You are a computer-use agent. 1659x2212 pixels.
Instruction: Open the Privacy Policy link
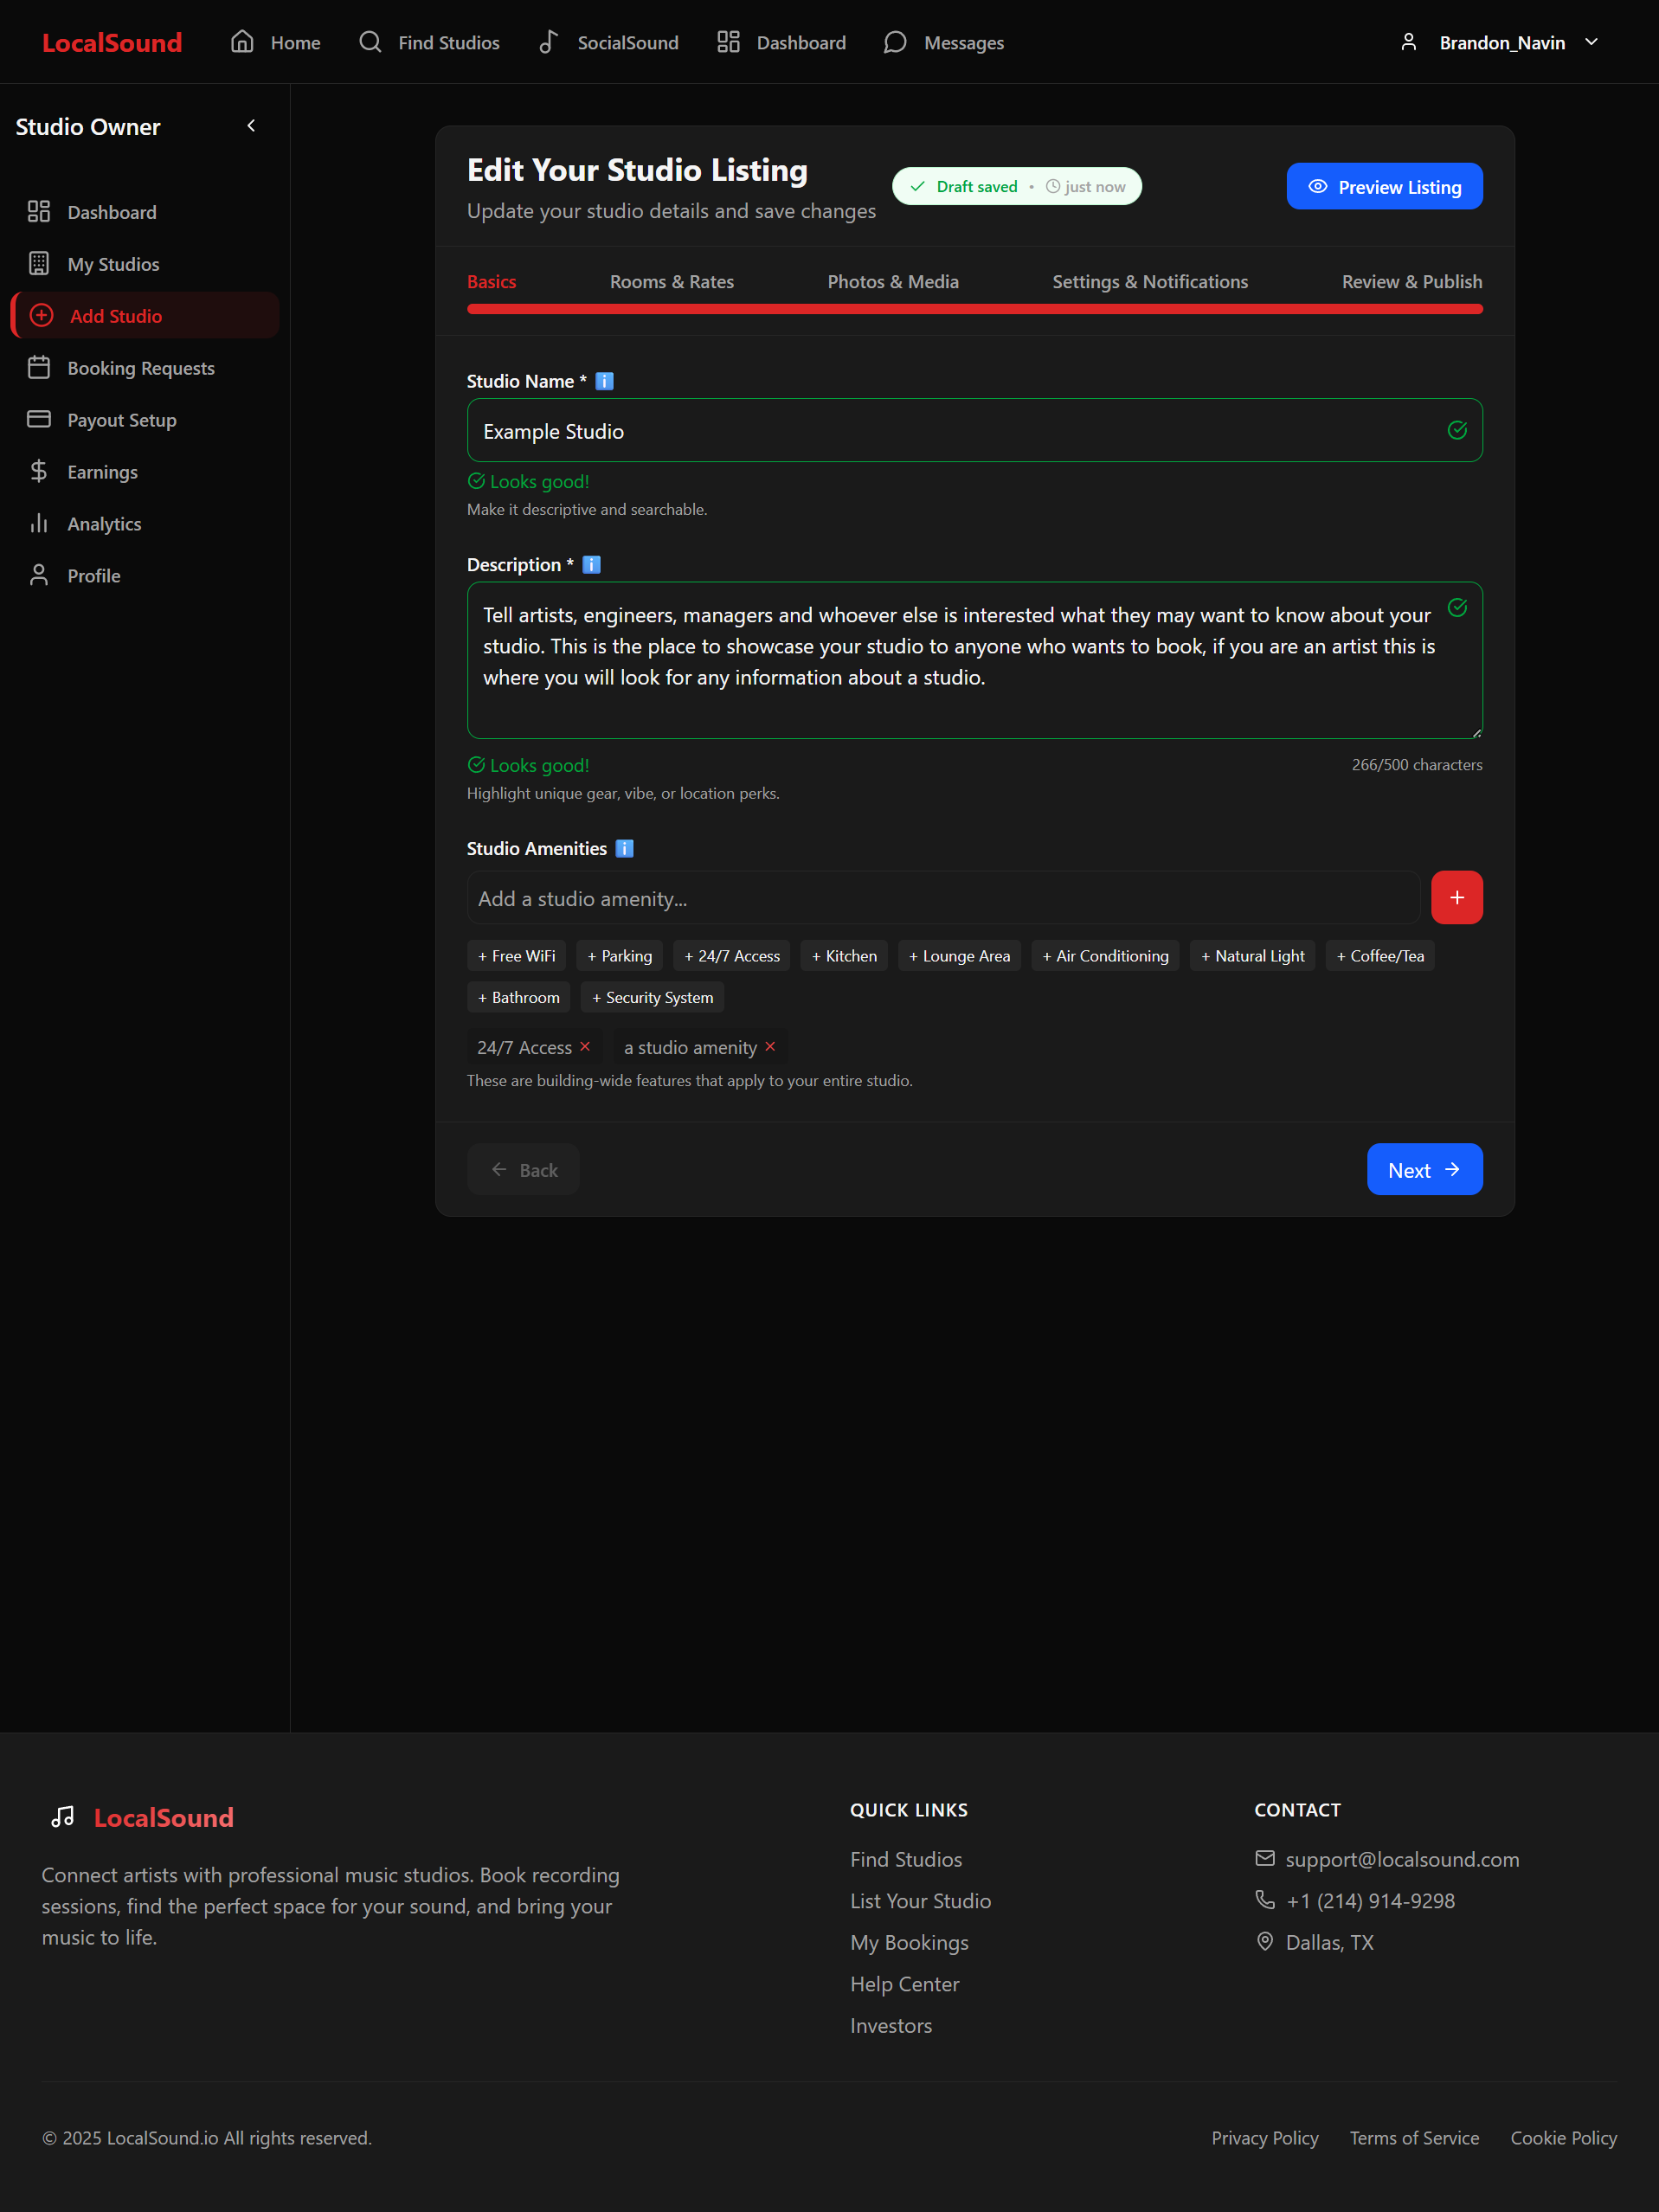pos(1264,2137)
